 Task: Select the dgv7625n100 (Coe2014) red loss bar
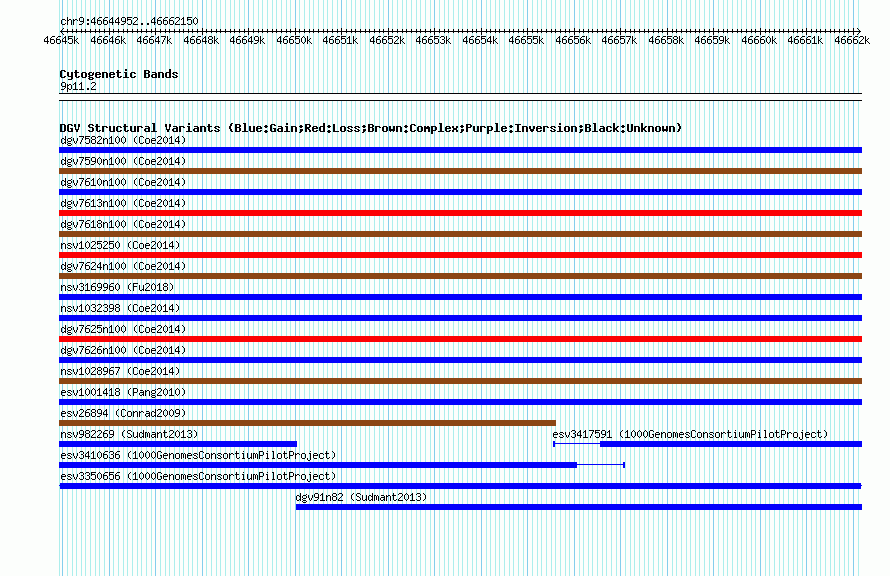[x=460, y=339]
